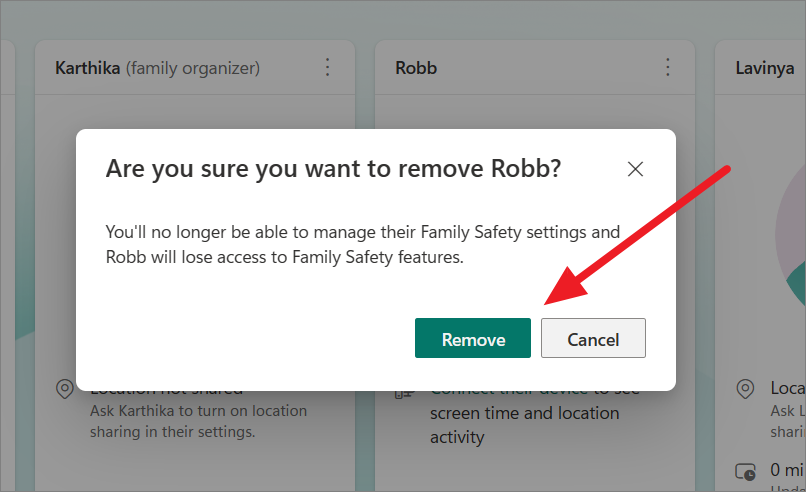Select Lavinya's name in card header
Viewport: 806px width, 492px height.
pyautogui.click(x=764, y=68)
